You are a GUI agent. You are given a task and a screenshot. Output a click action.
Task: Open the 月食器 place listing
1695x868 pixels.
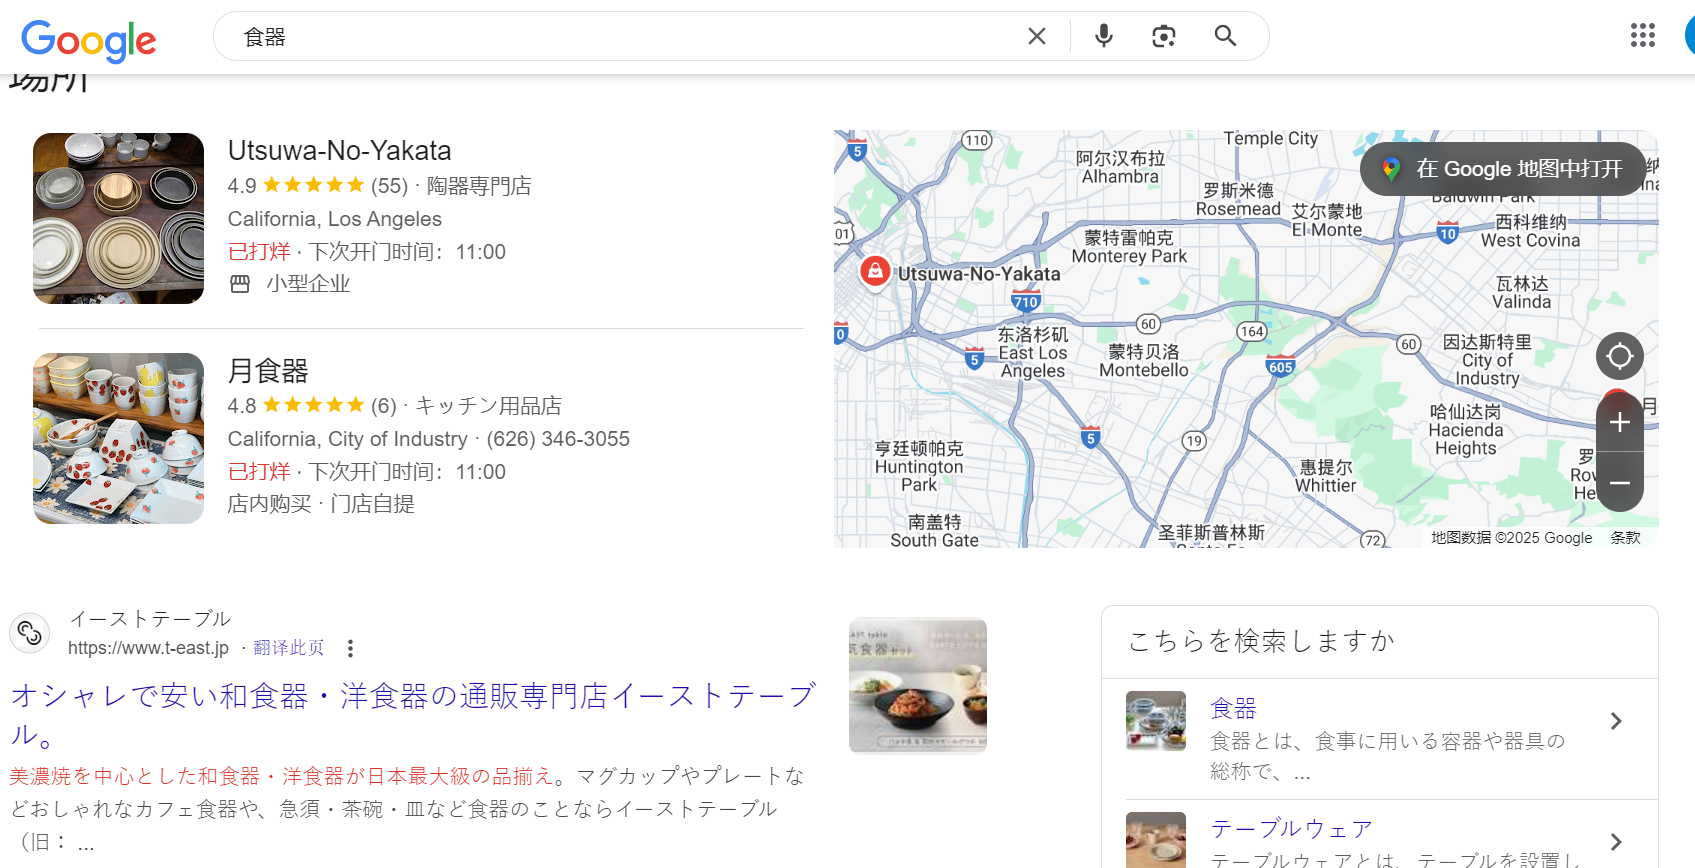268,371
